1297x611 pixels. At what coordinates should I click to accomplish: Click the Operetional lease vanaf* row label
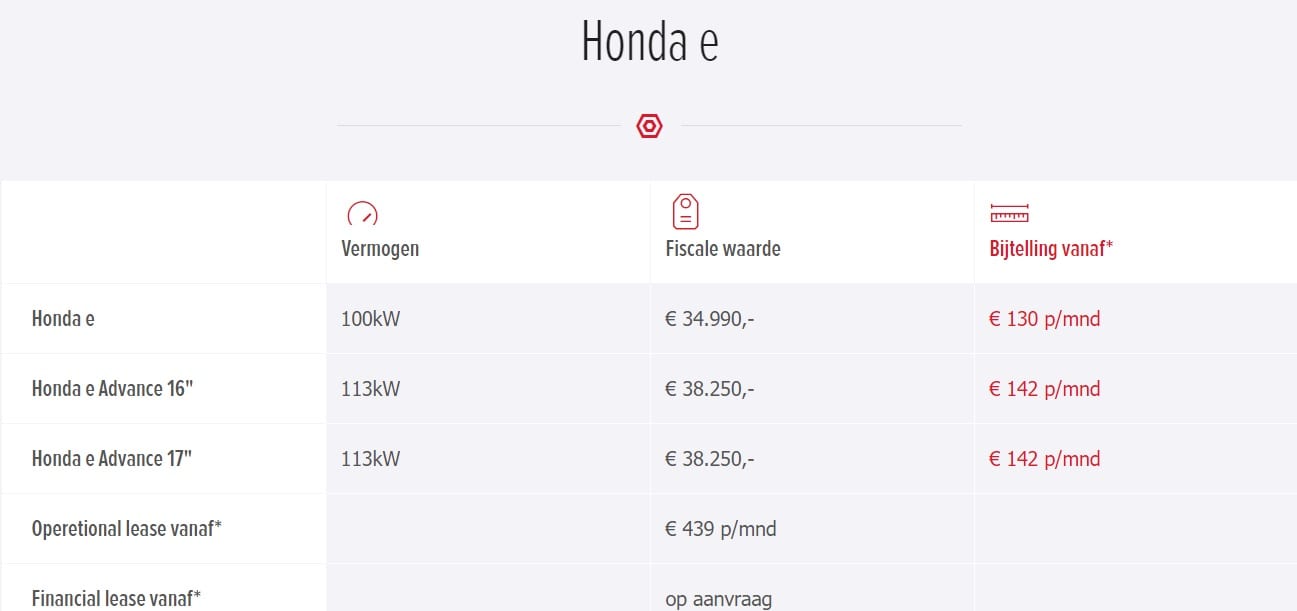[127, 529]
